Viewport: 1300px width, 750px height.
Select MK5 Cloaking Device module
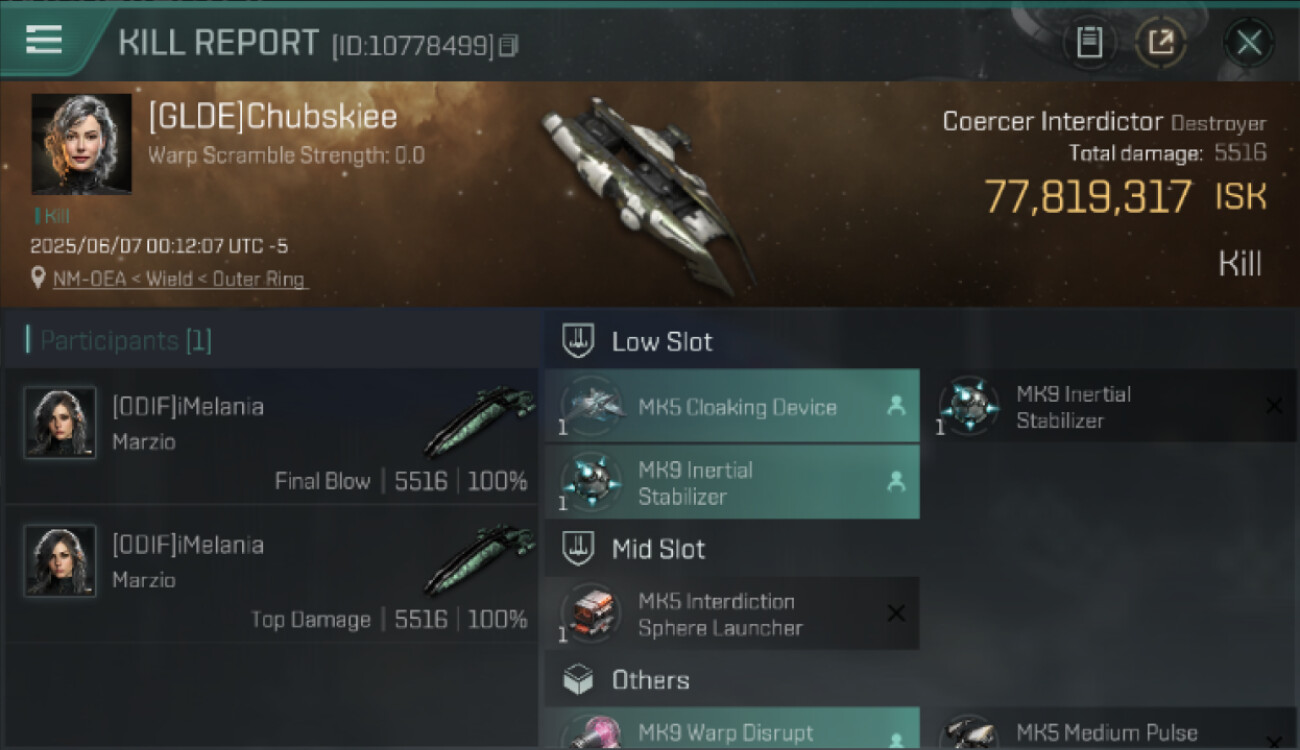(732, 406)
